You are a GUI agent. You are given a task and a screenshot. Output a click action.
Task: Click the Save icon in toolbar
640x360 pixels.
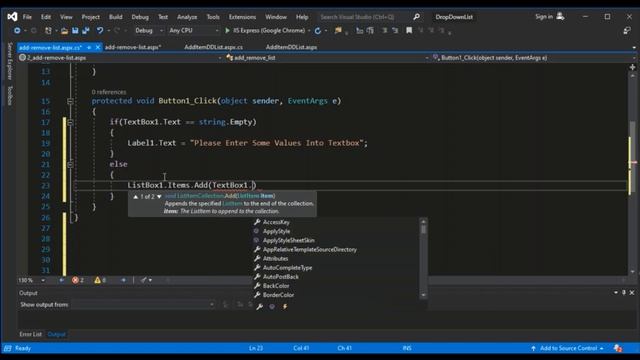75,31
